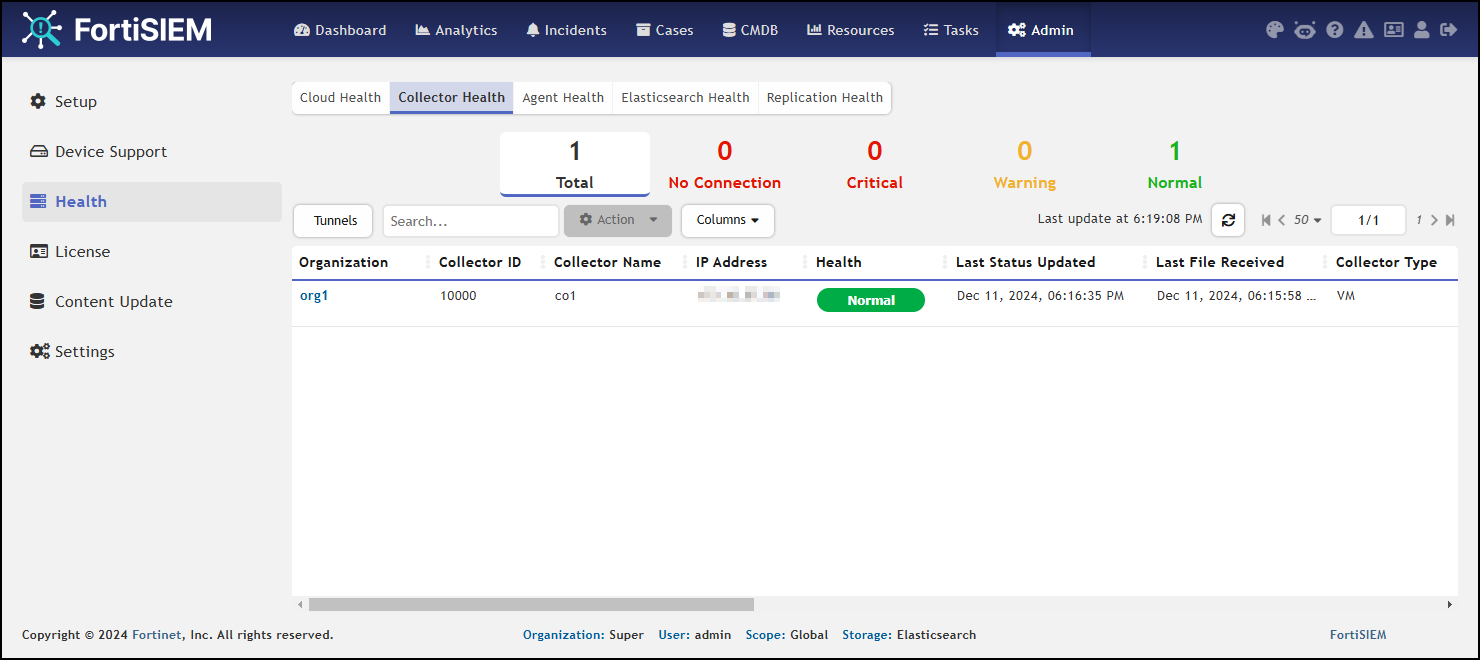The height and width of the screenshot is (660, 1480).
Task: Sort by the Collector Name column
Action: (x=607, y=262)
